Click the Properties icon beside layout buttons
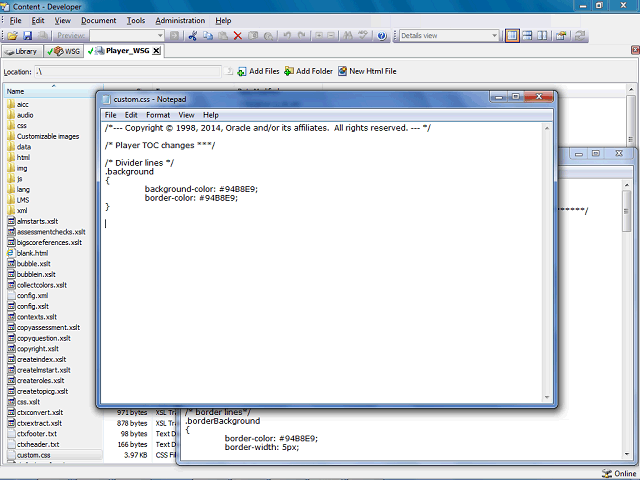The image size is (640, 480). click(561, 36)
